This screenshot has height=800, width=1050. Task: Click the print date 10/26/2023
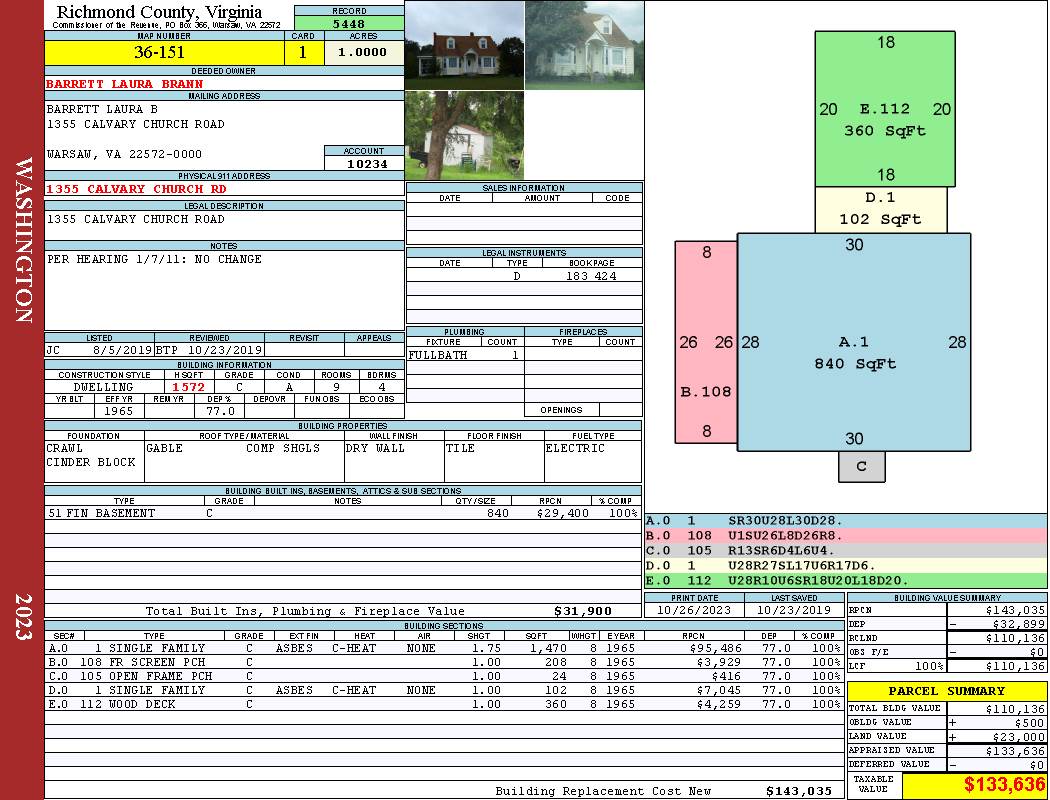[x=694, y=610]
